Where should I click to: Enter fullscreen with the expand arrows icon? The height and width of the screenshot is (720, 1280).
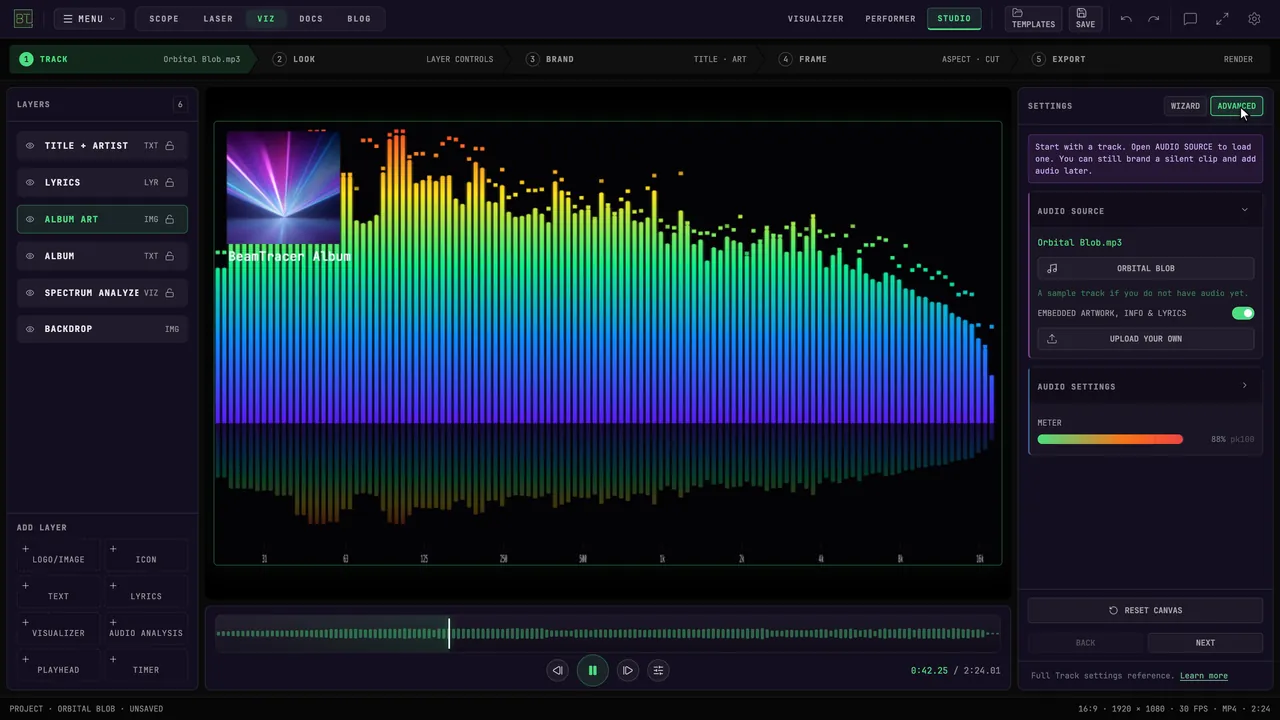tap(1222, 19)
